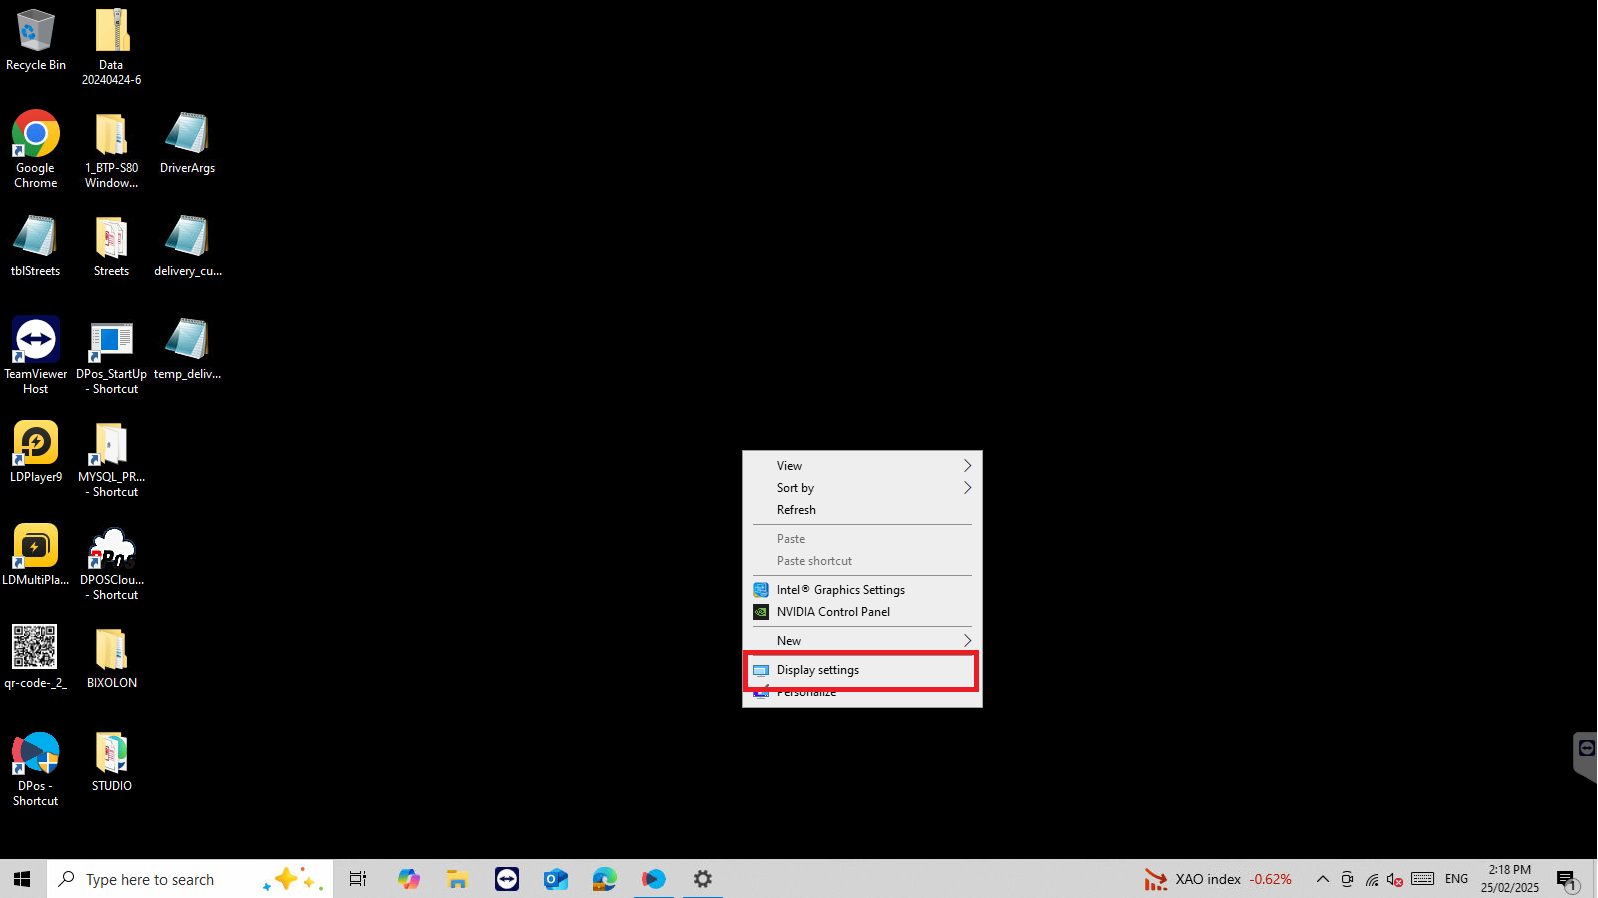The height and width of the screenshot is (898, 1598).
Task: Expand the View submenu in context menu
Action: (862, 466)
